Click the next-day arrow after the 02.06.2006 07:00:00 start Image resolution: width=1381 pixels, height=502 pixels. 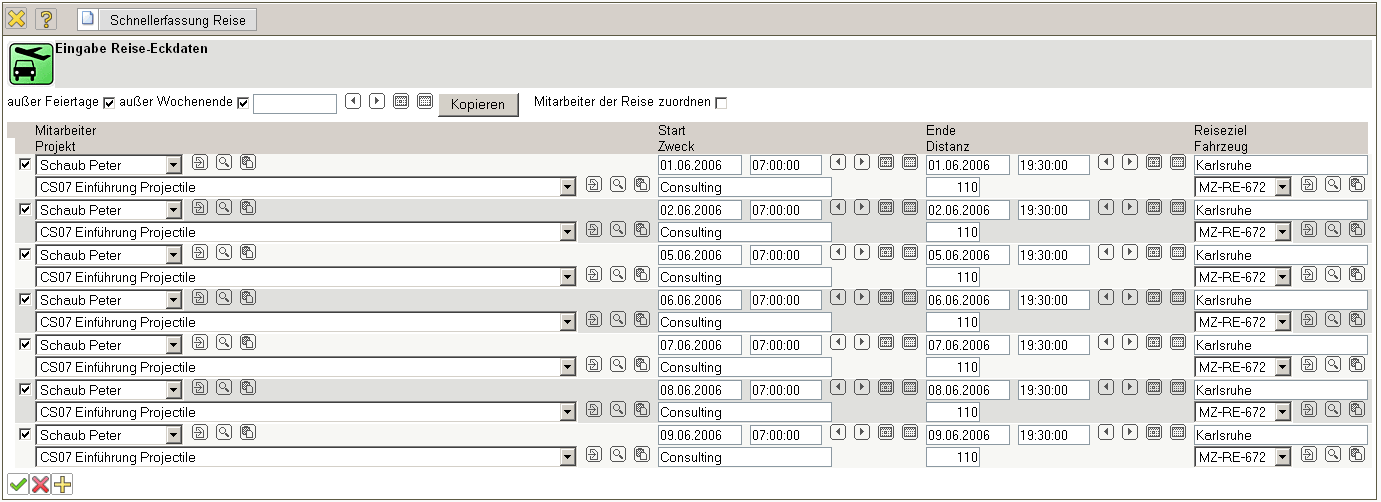click(x=862, y=207)
